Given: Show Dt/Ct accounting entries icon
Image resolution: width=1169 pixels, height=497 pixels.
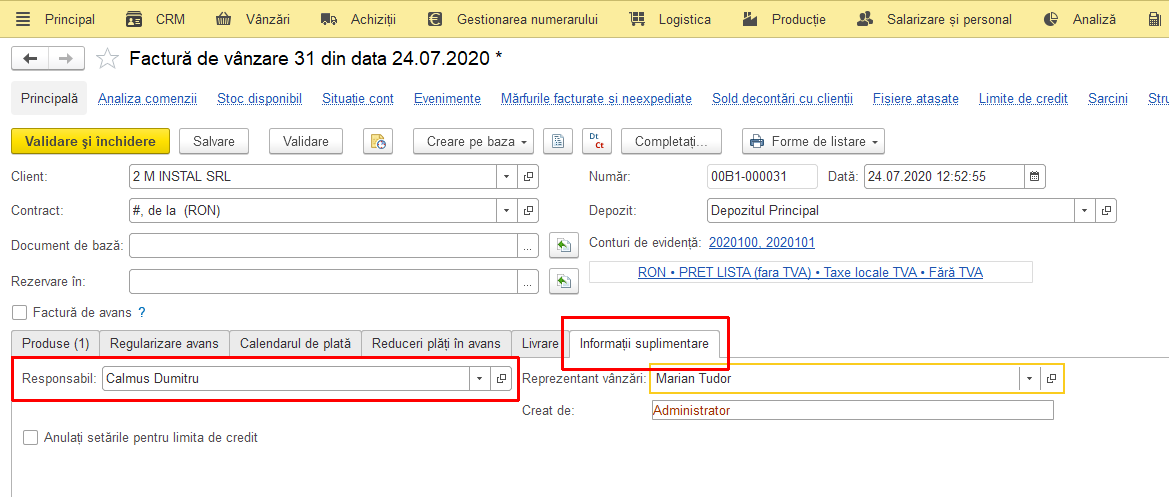Looking at the screenshot, I should 596,141.
